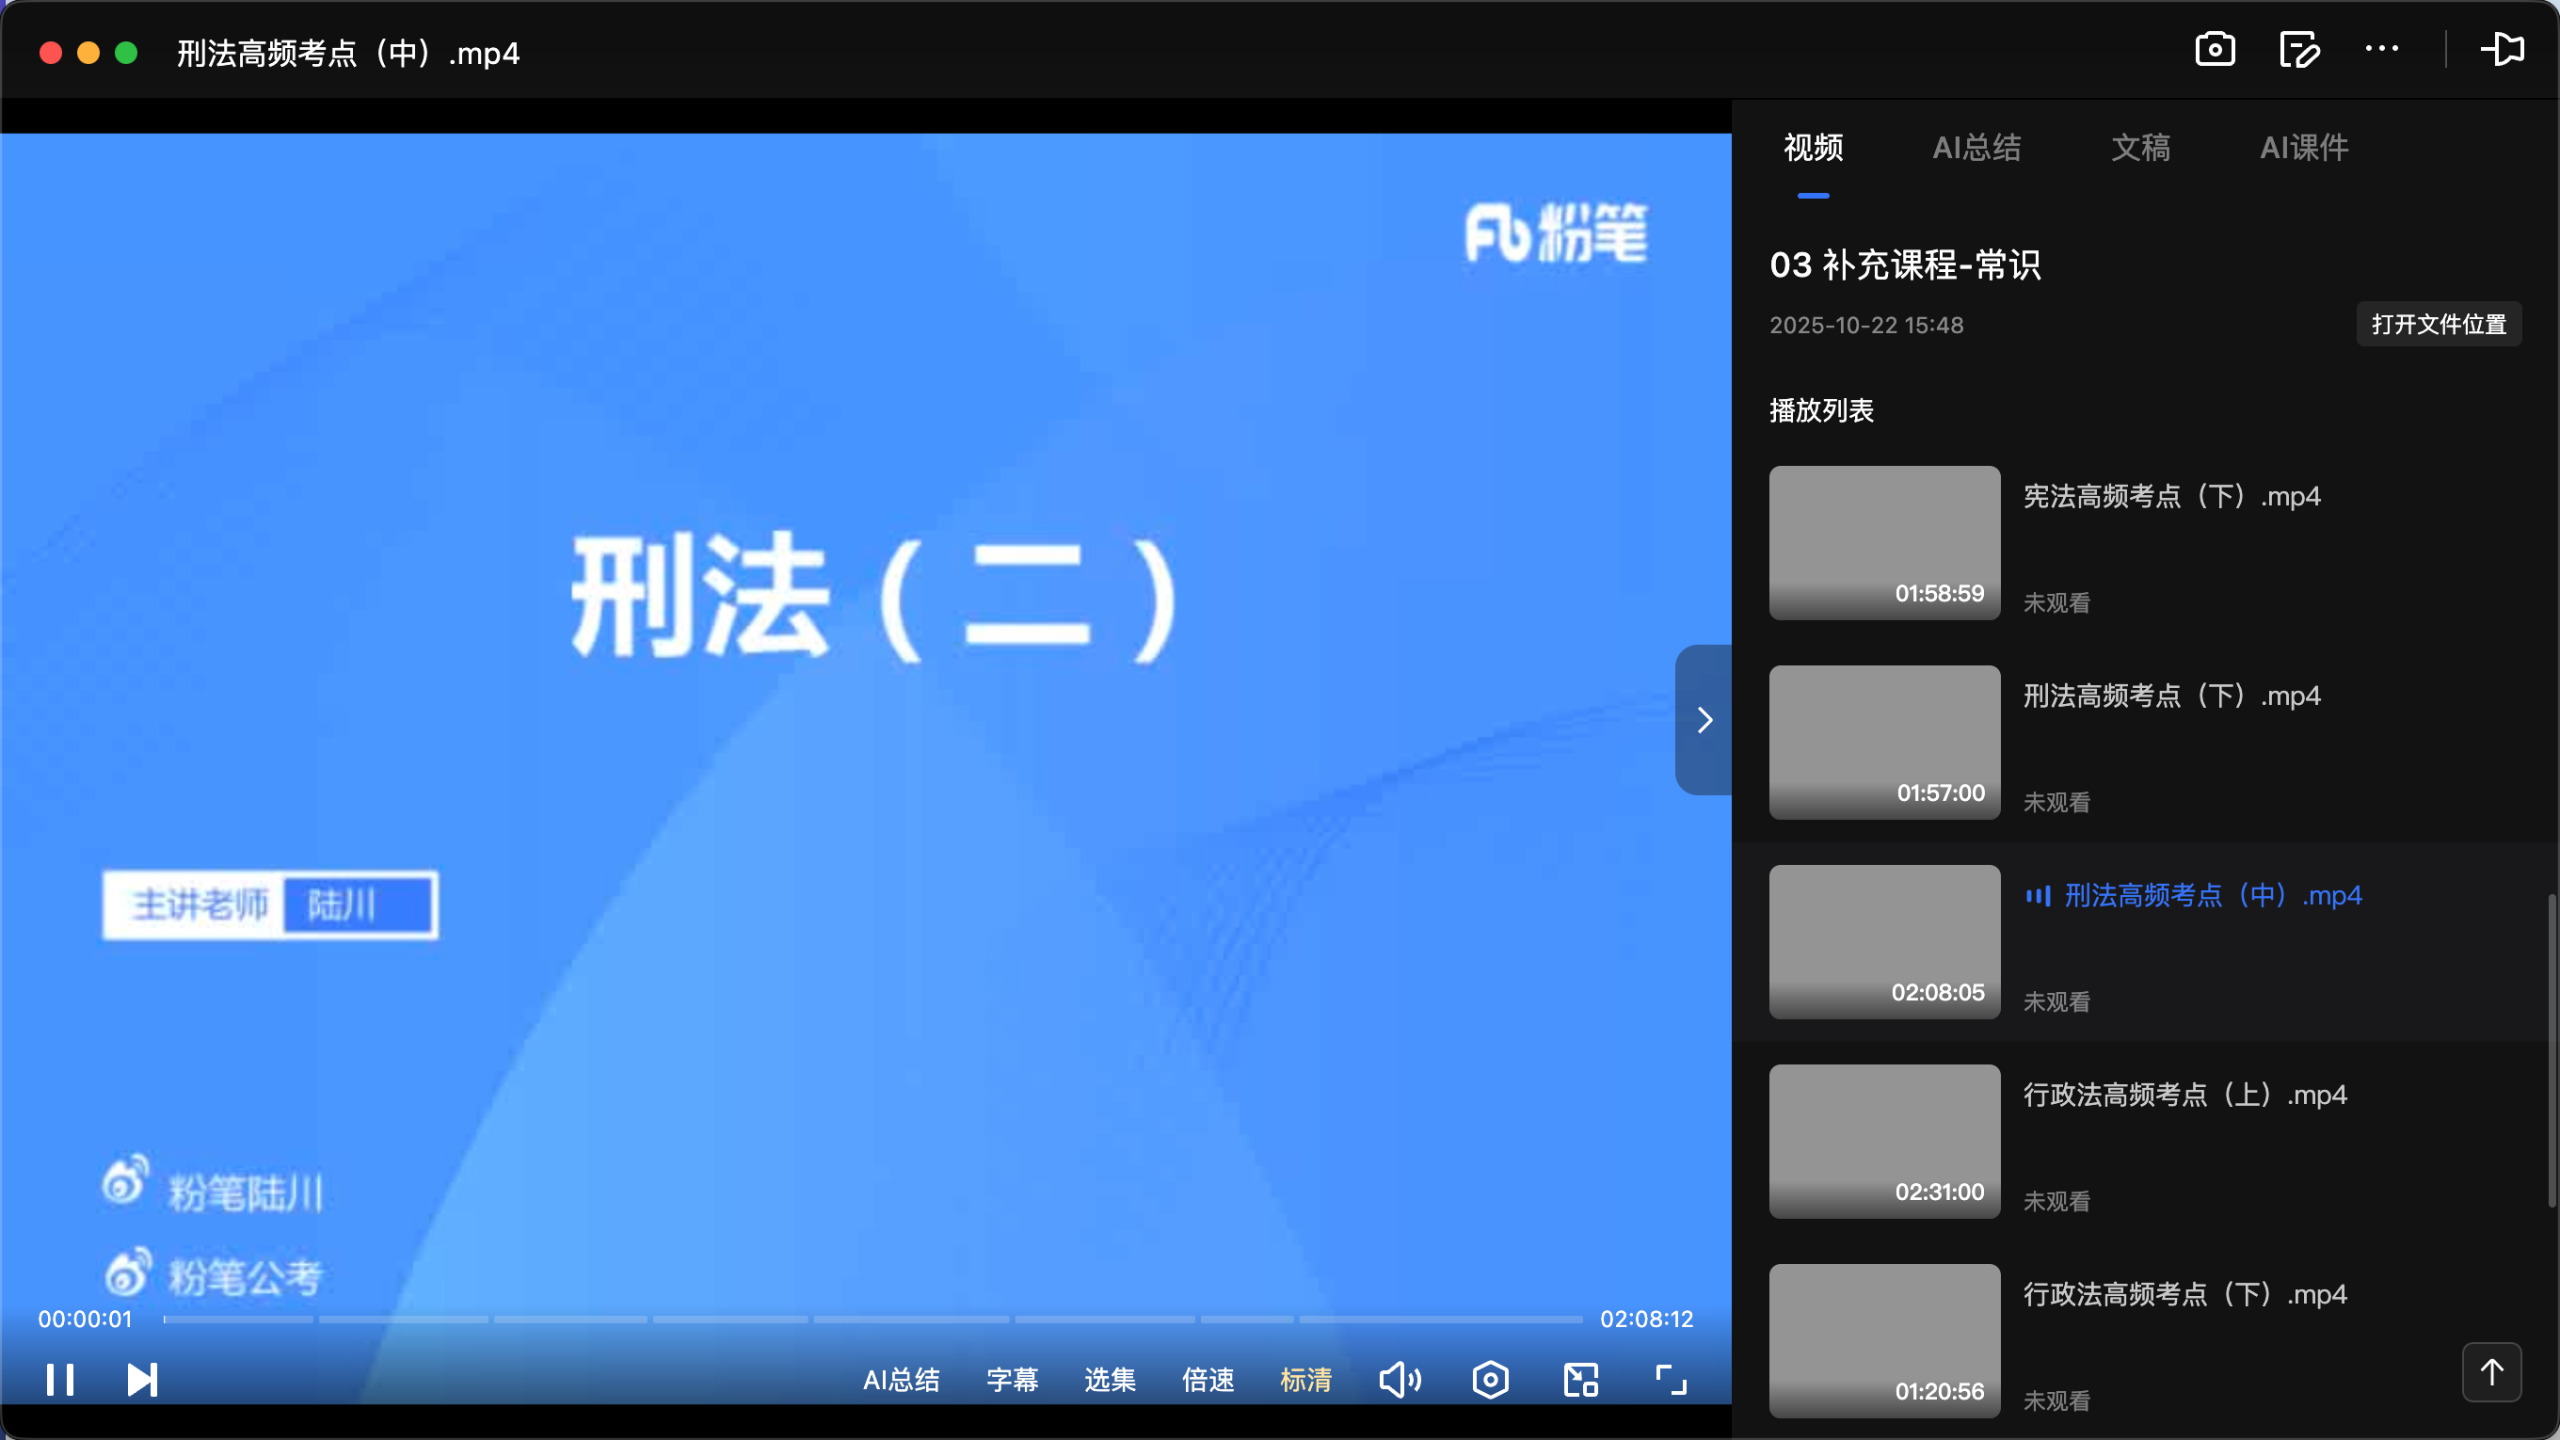Click the settings hexagon icon in playback bar
Viewport: 2560px width, 1440px height.
1489,1379
